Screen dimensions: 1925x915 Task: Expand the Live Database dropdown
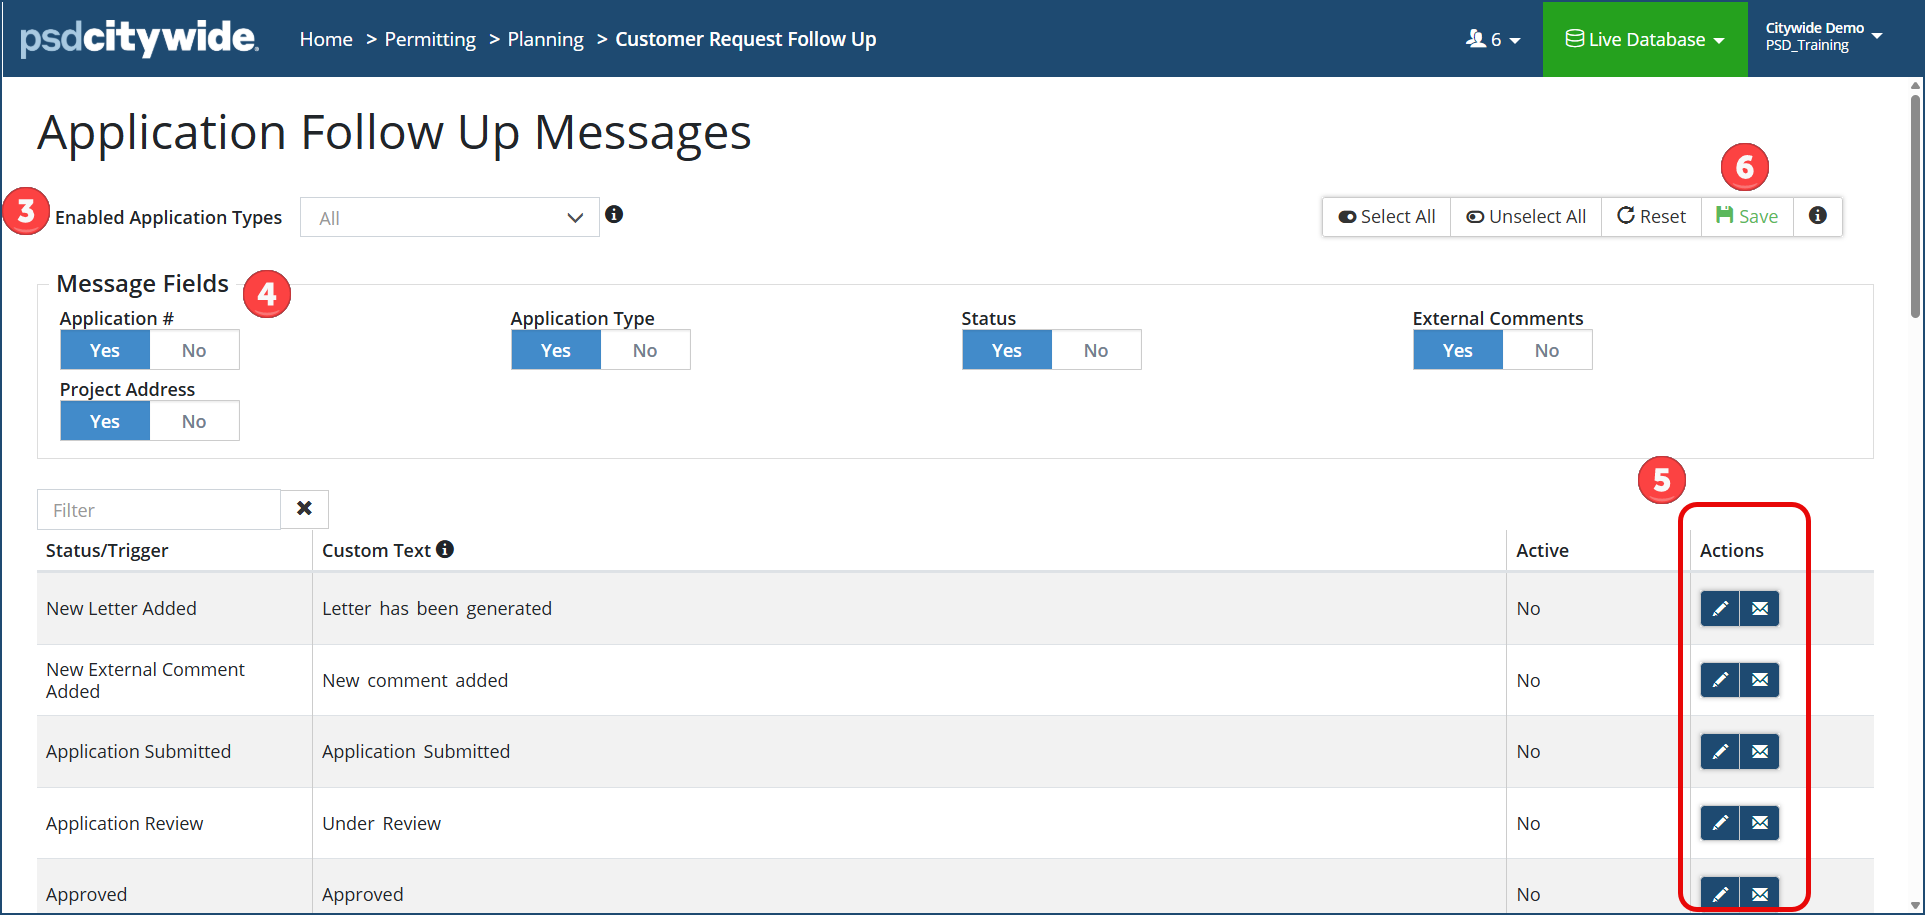click(x=1644, y=39)
